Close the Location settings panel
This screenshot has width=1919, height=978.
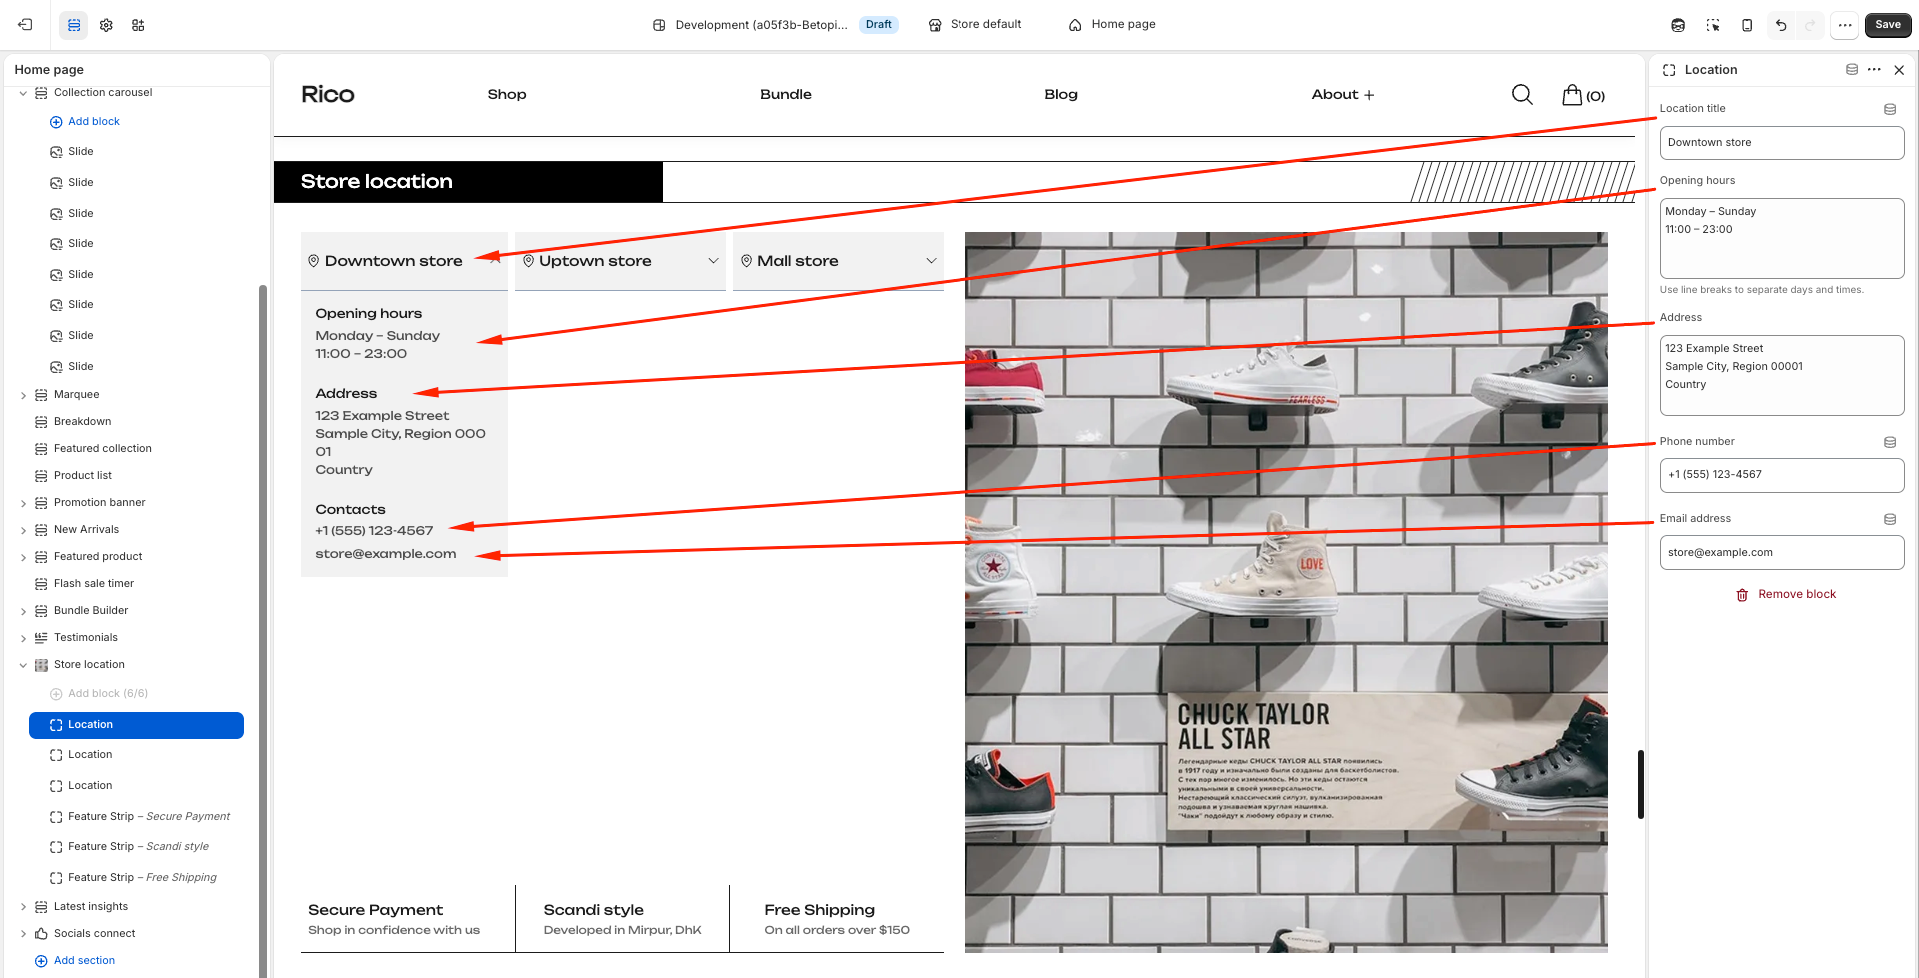1899,70
